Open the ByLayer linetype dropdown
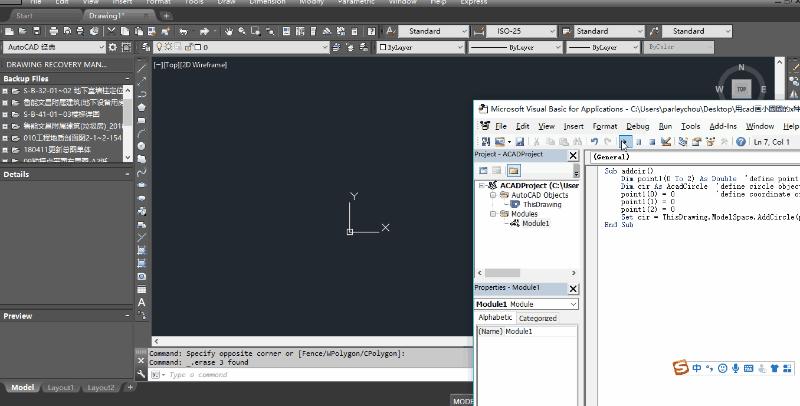The height and width of the screenshot is (406, 800). tap(515, 47)
